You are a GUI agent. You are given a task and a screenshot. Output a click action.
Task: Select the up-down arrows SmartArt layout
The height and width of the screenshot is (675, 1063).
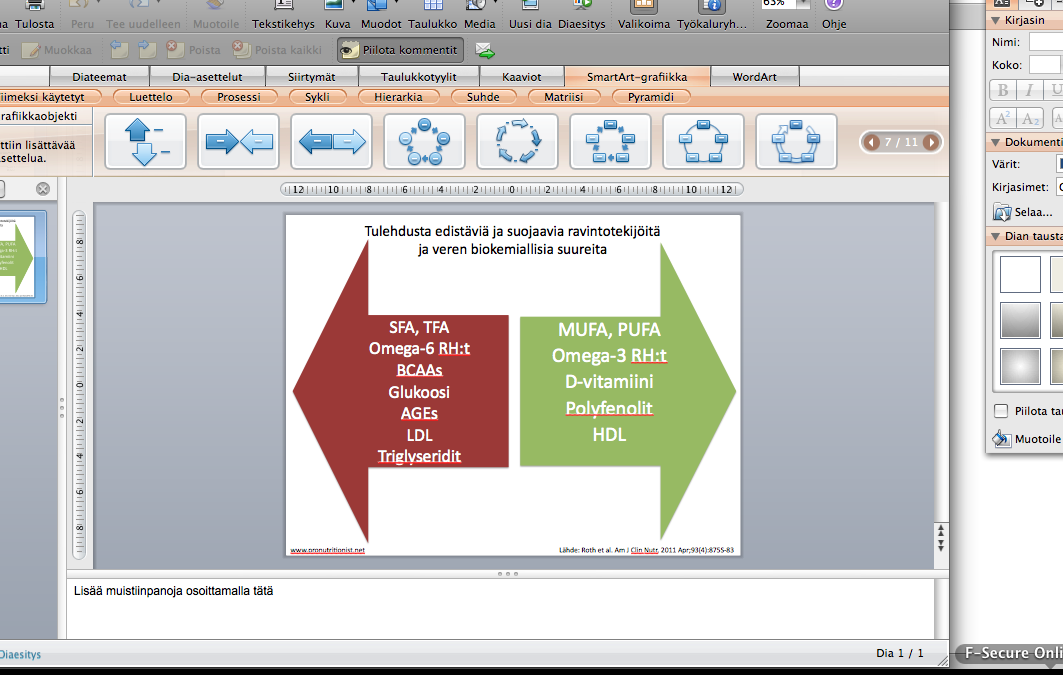(145, 142)
